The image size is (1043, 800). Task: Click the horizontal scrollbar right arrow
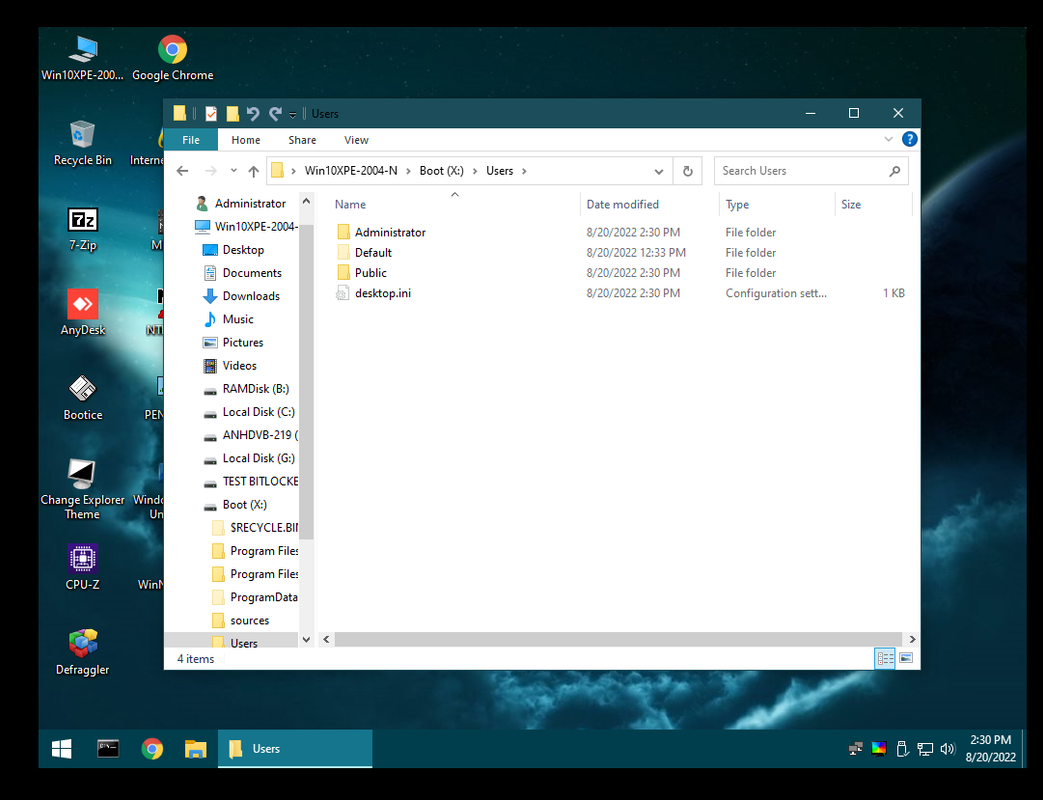click(912, 639)
